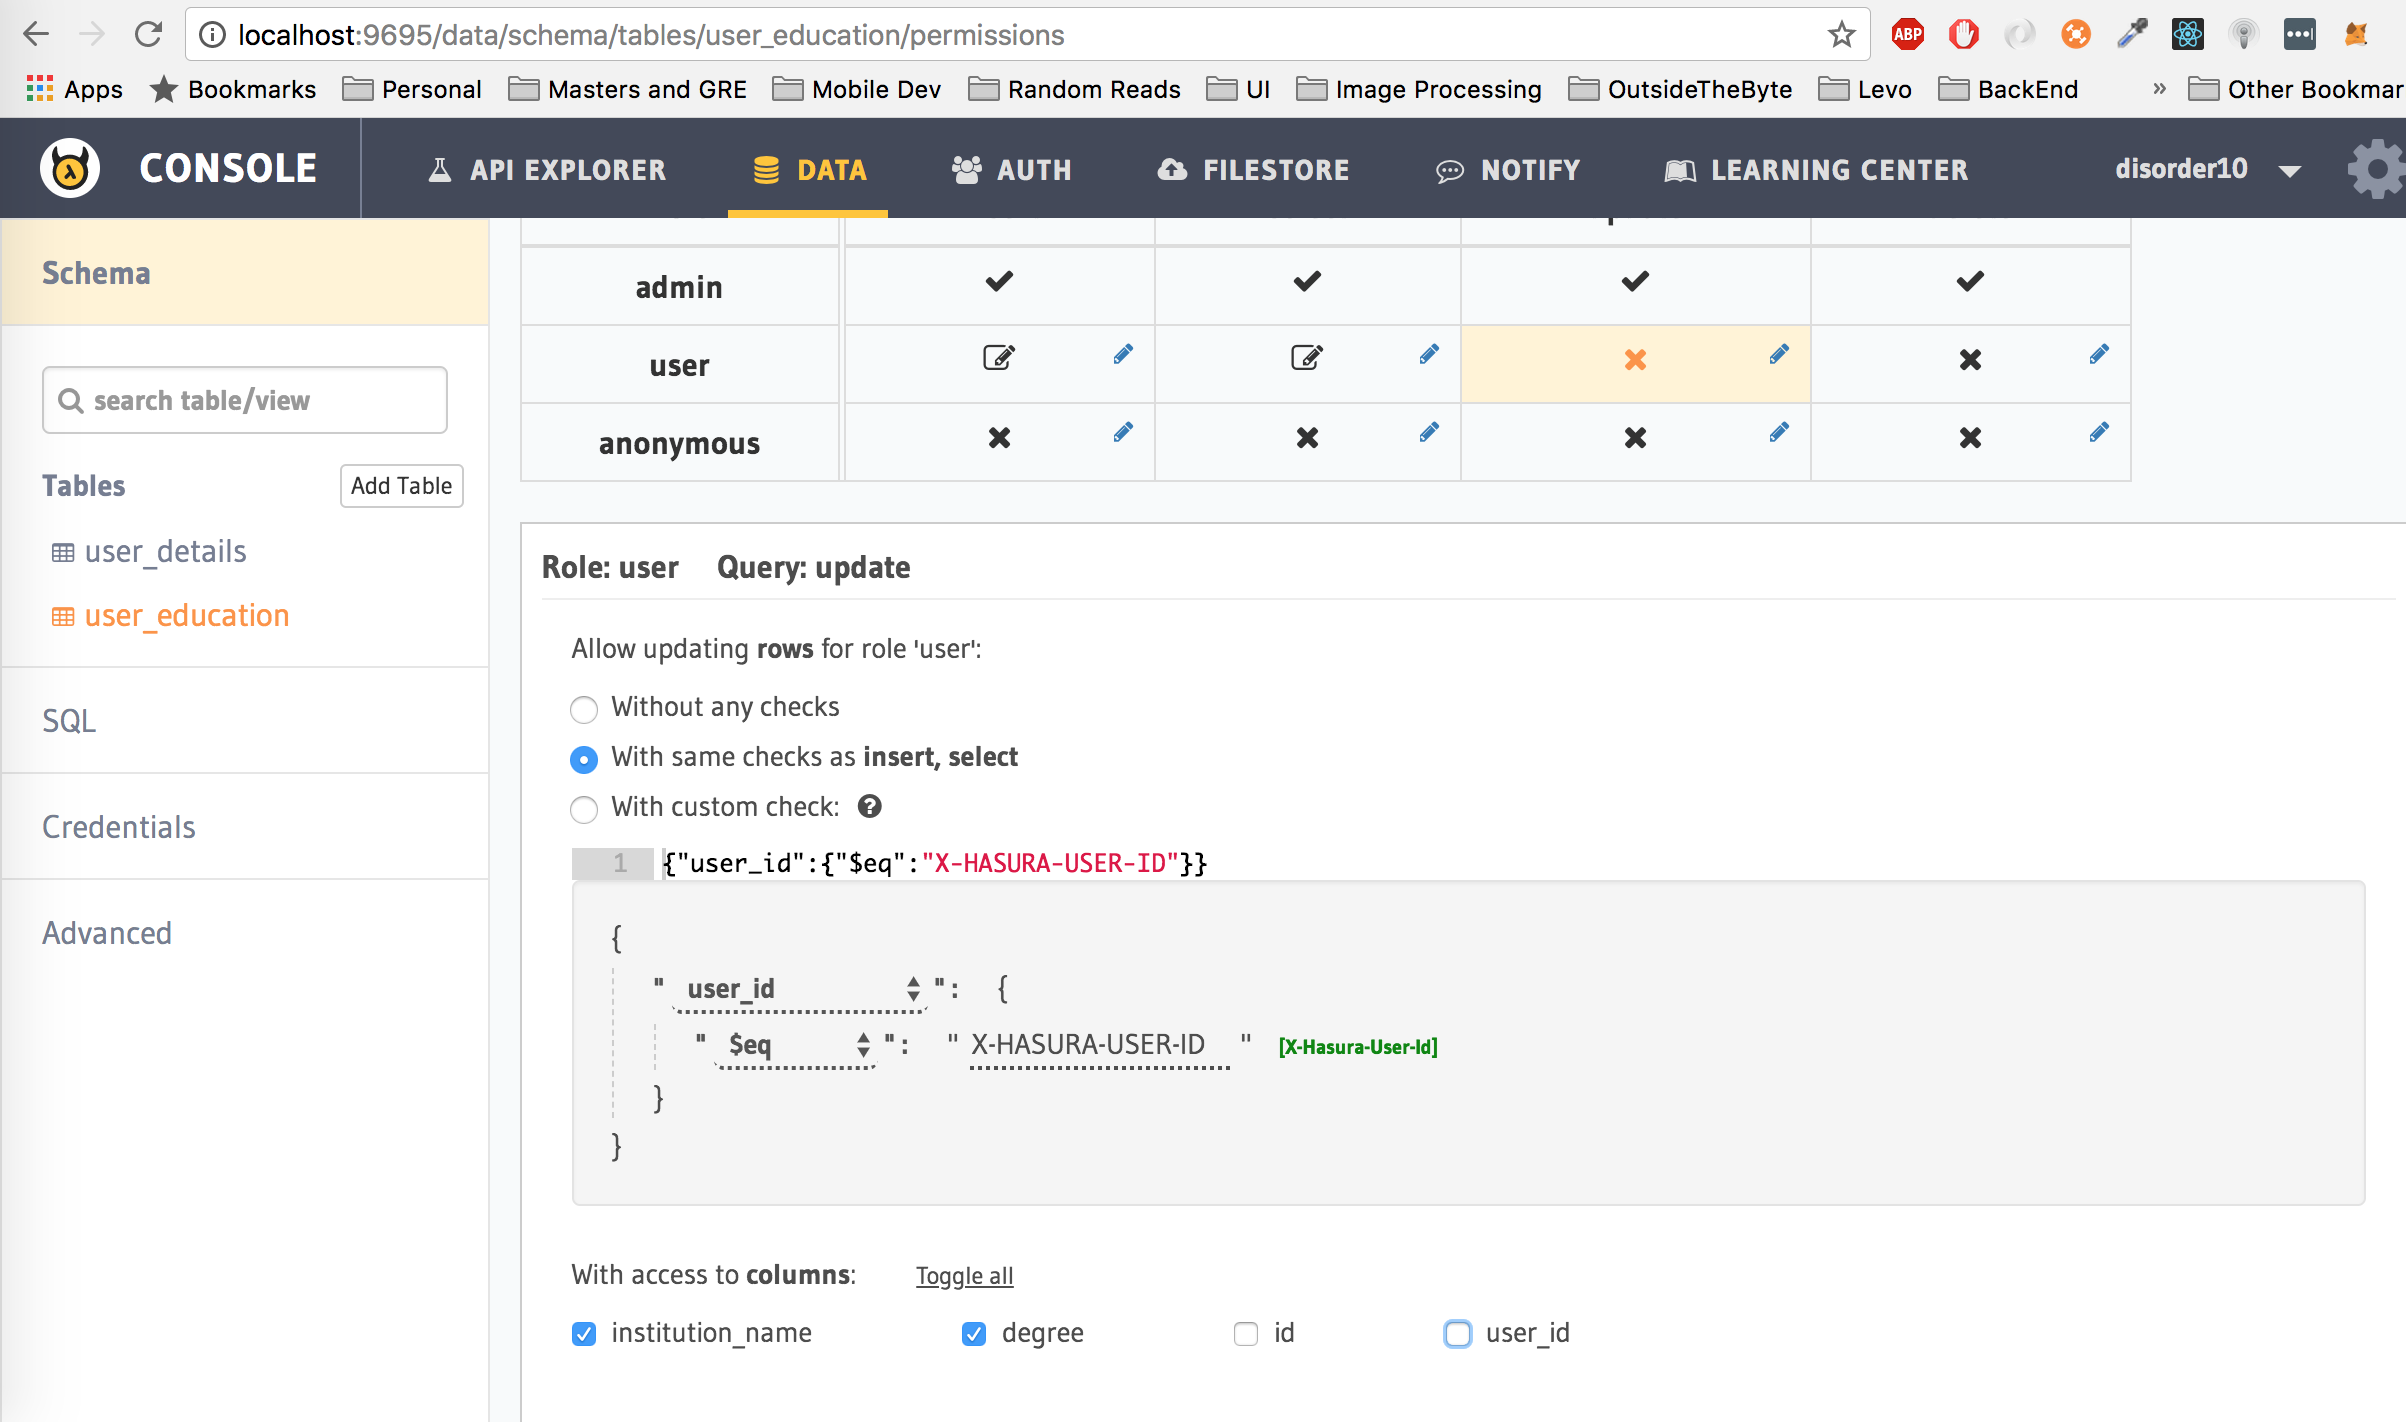Click the AdBlock Plus extension icon
2406x1422 pixels.
1907,35
